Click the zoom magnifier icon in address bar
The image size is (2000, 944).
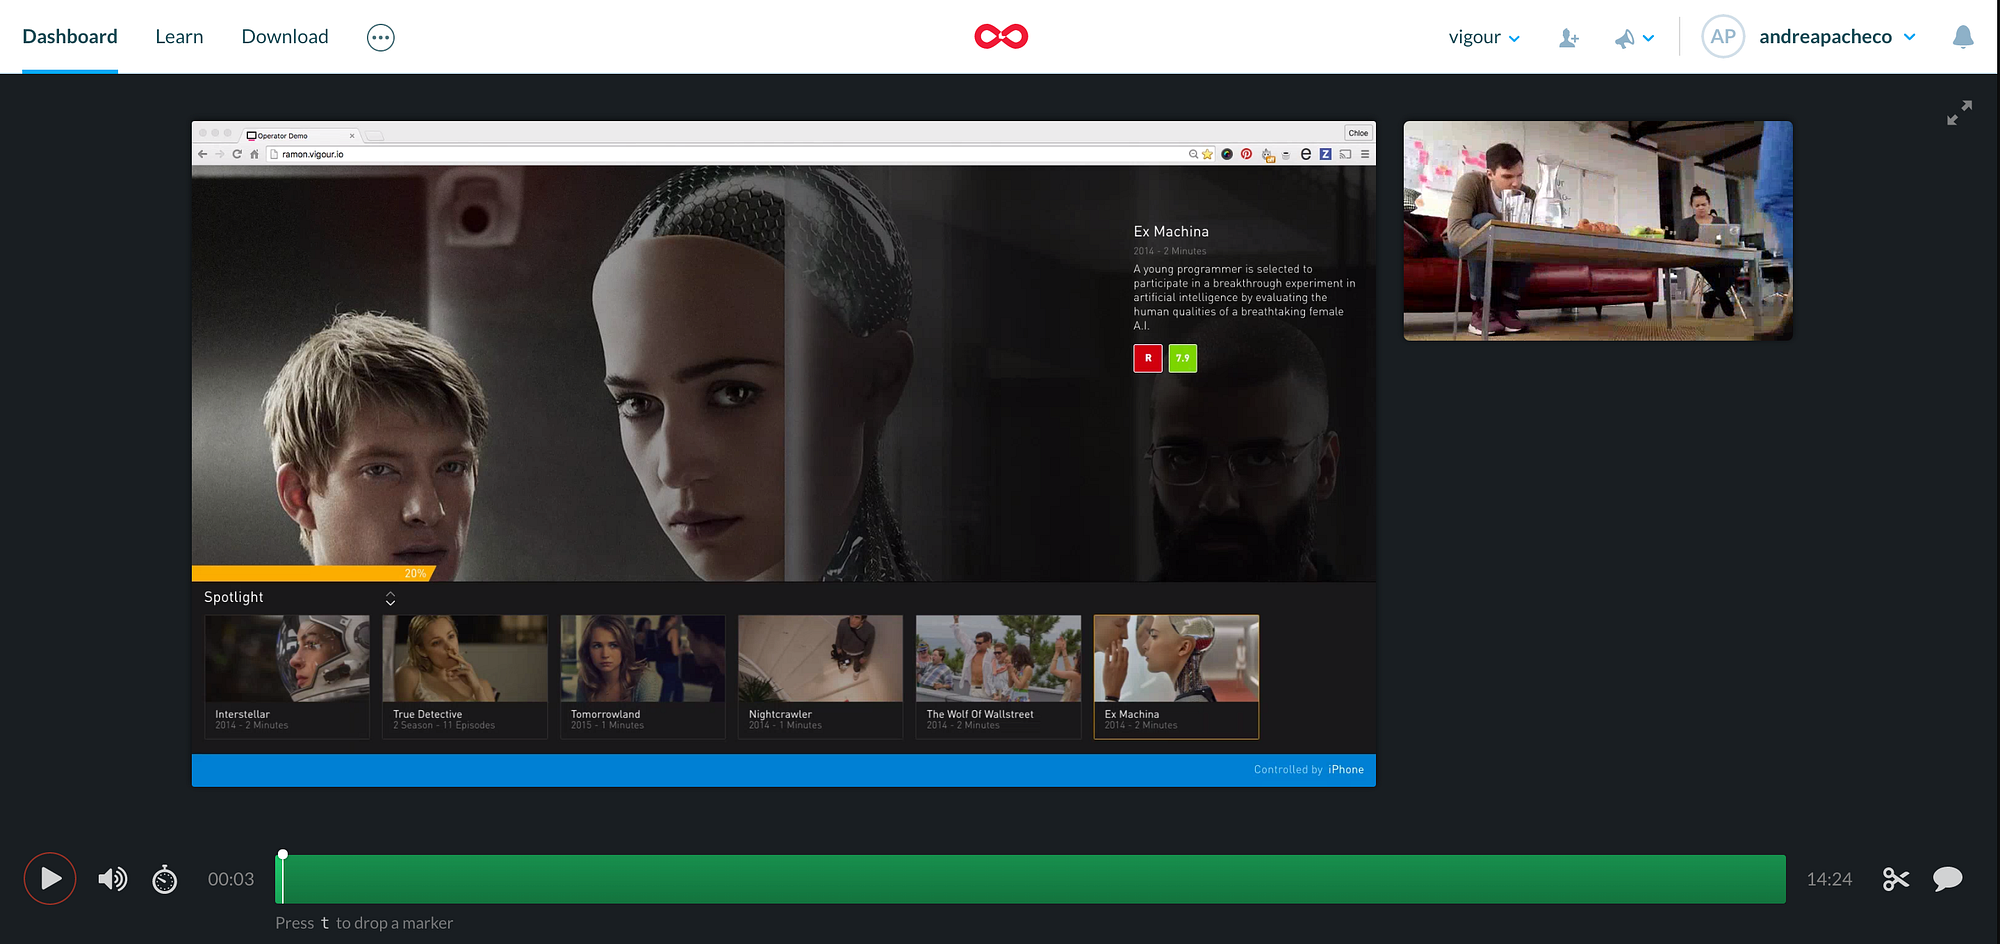(x=1193, y=154)
